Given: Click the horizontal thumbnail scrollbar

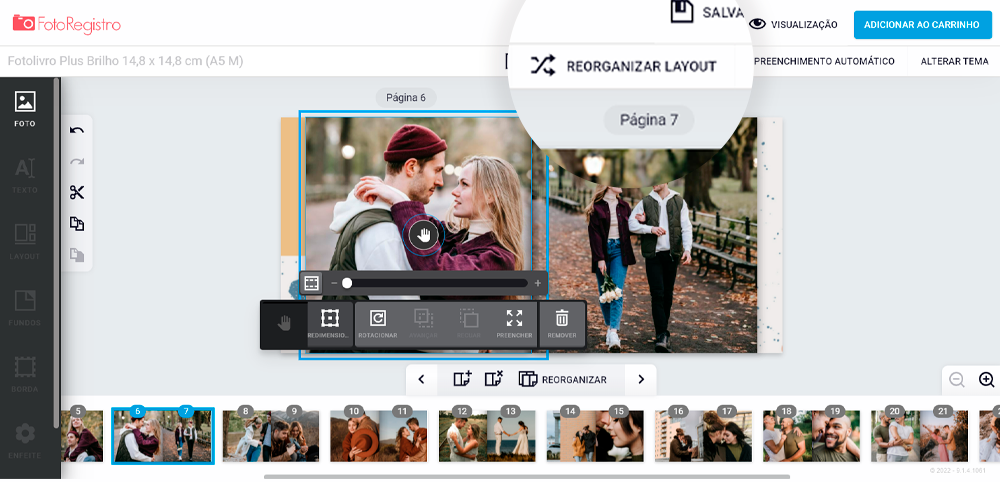Looking at the screenshot, I should pos(527,476).
